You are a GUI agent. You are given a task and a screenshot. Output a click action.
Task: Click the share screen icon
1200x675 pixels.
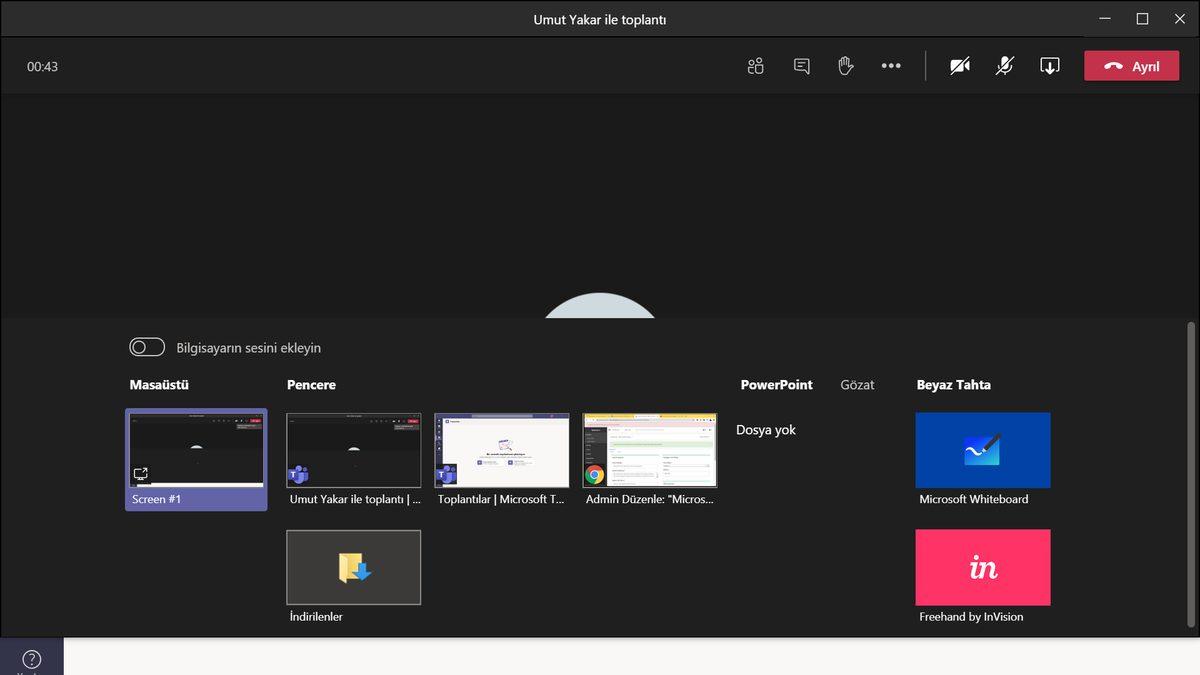click(x=1049, y=65)
